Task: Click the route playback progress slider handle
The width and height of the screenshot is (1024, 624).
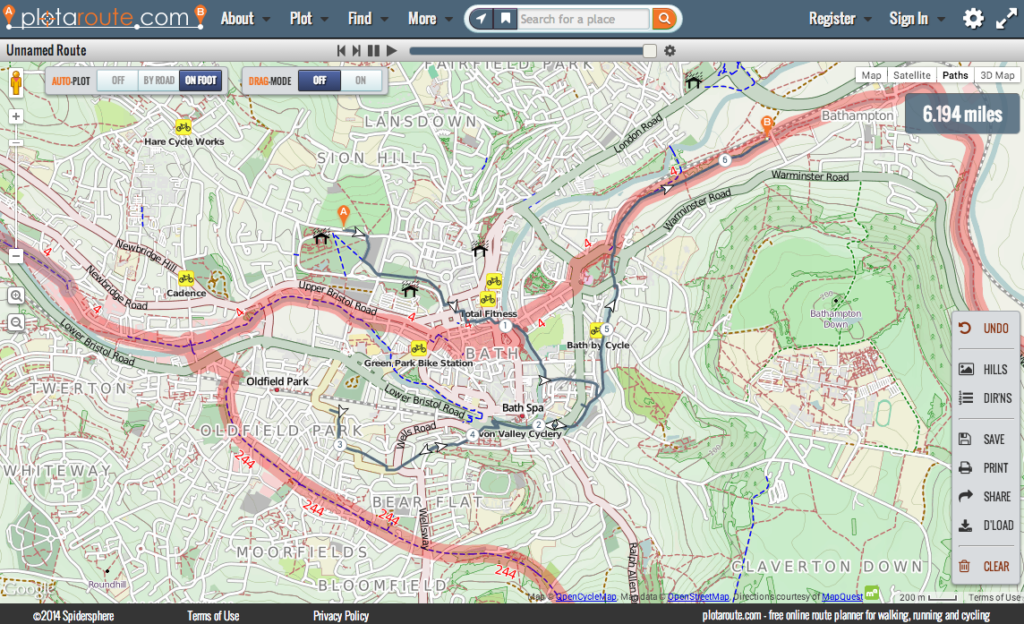Action: click(x=649, y=51)
